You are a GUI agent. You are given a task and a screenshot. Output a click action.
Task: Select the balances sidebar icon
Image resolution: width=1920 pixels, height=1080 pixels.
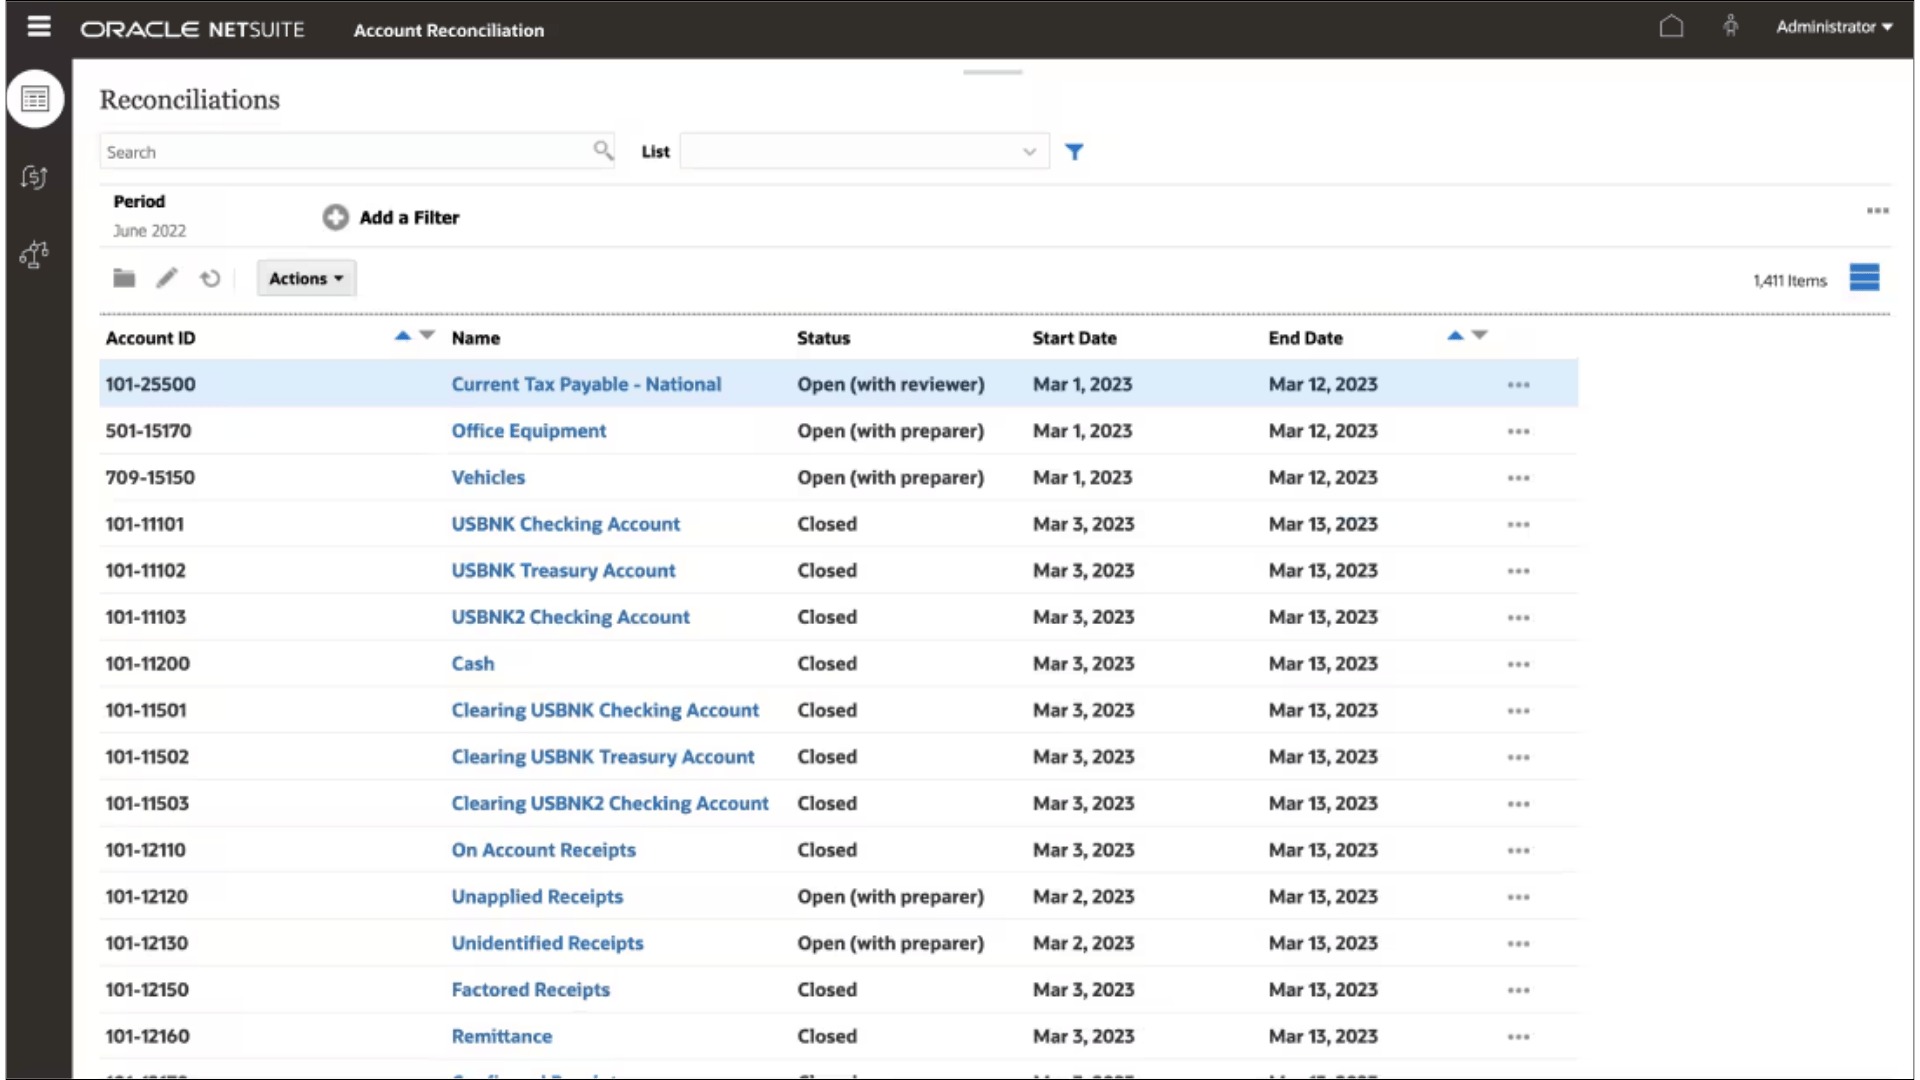(34, 255)
